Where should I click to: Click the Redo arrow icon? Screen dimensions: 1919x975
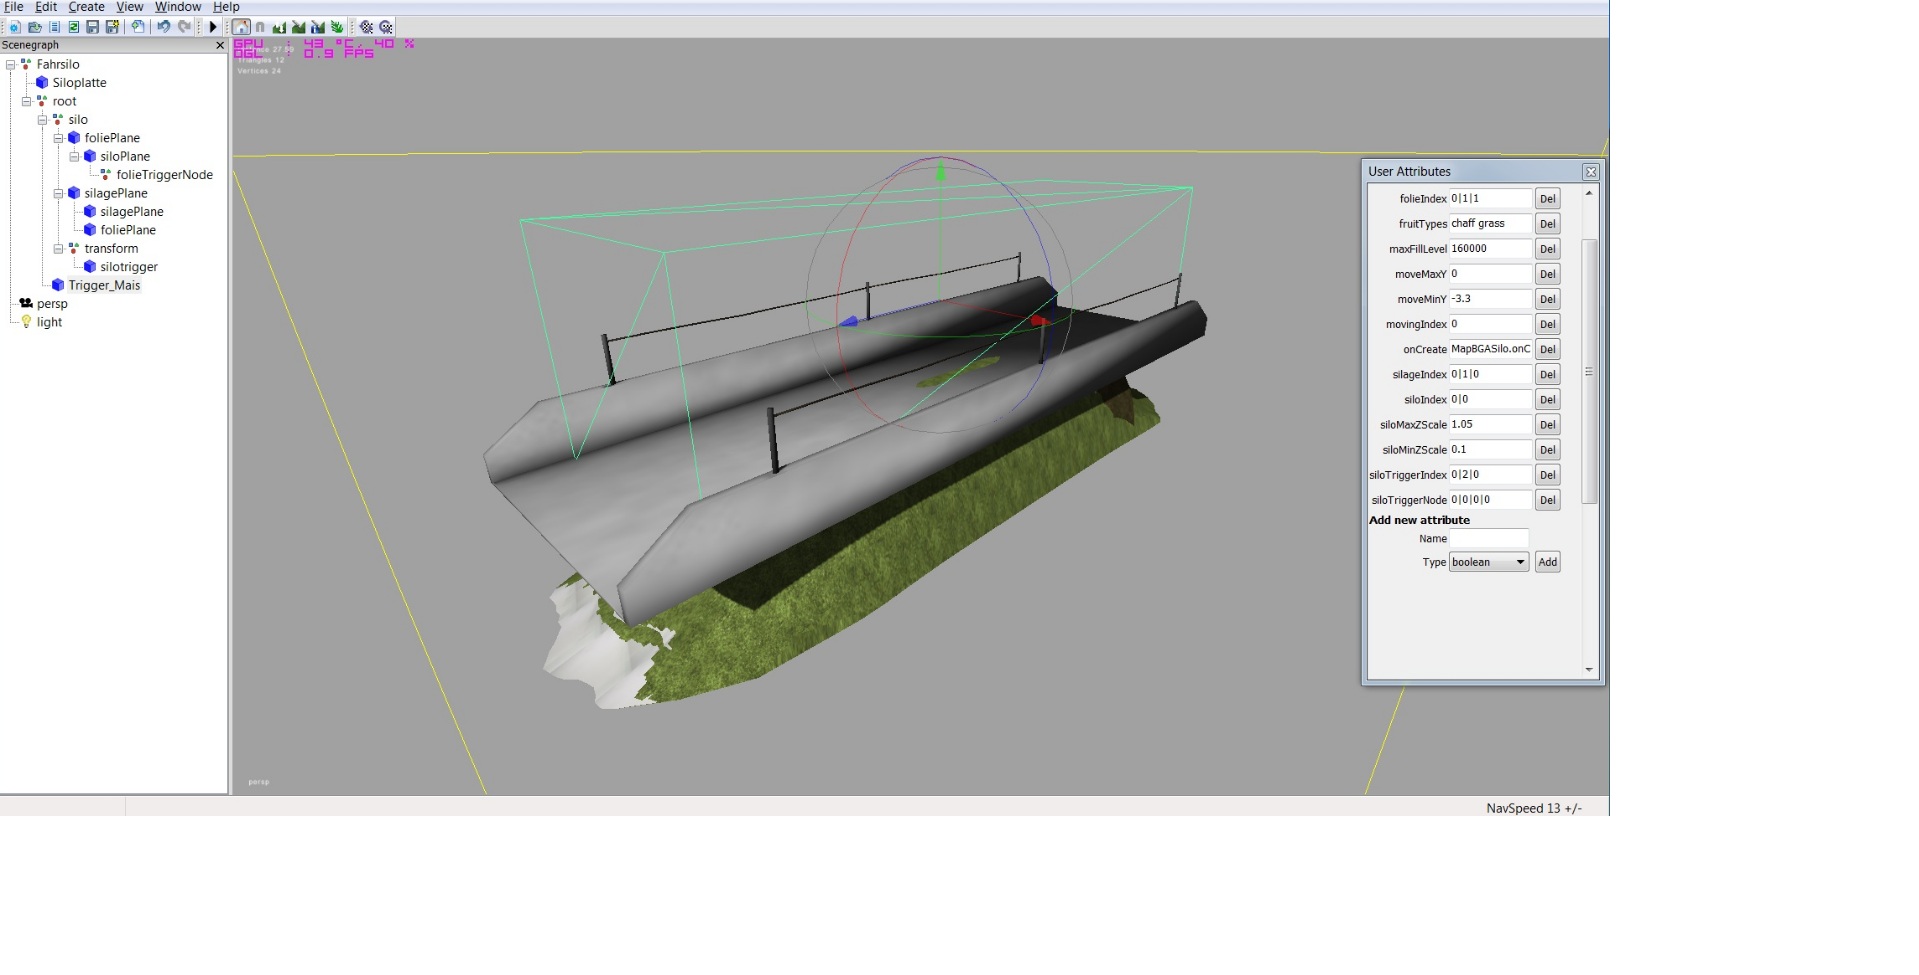tap(184, 27)
